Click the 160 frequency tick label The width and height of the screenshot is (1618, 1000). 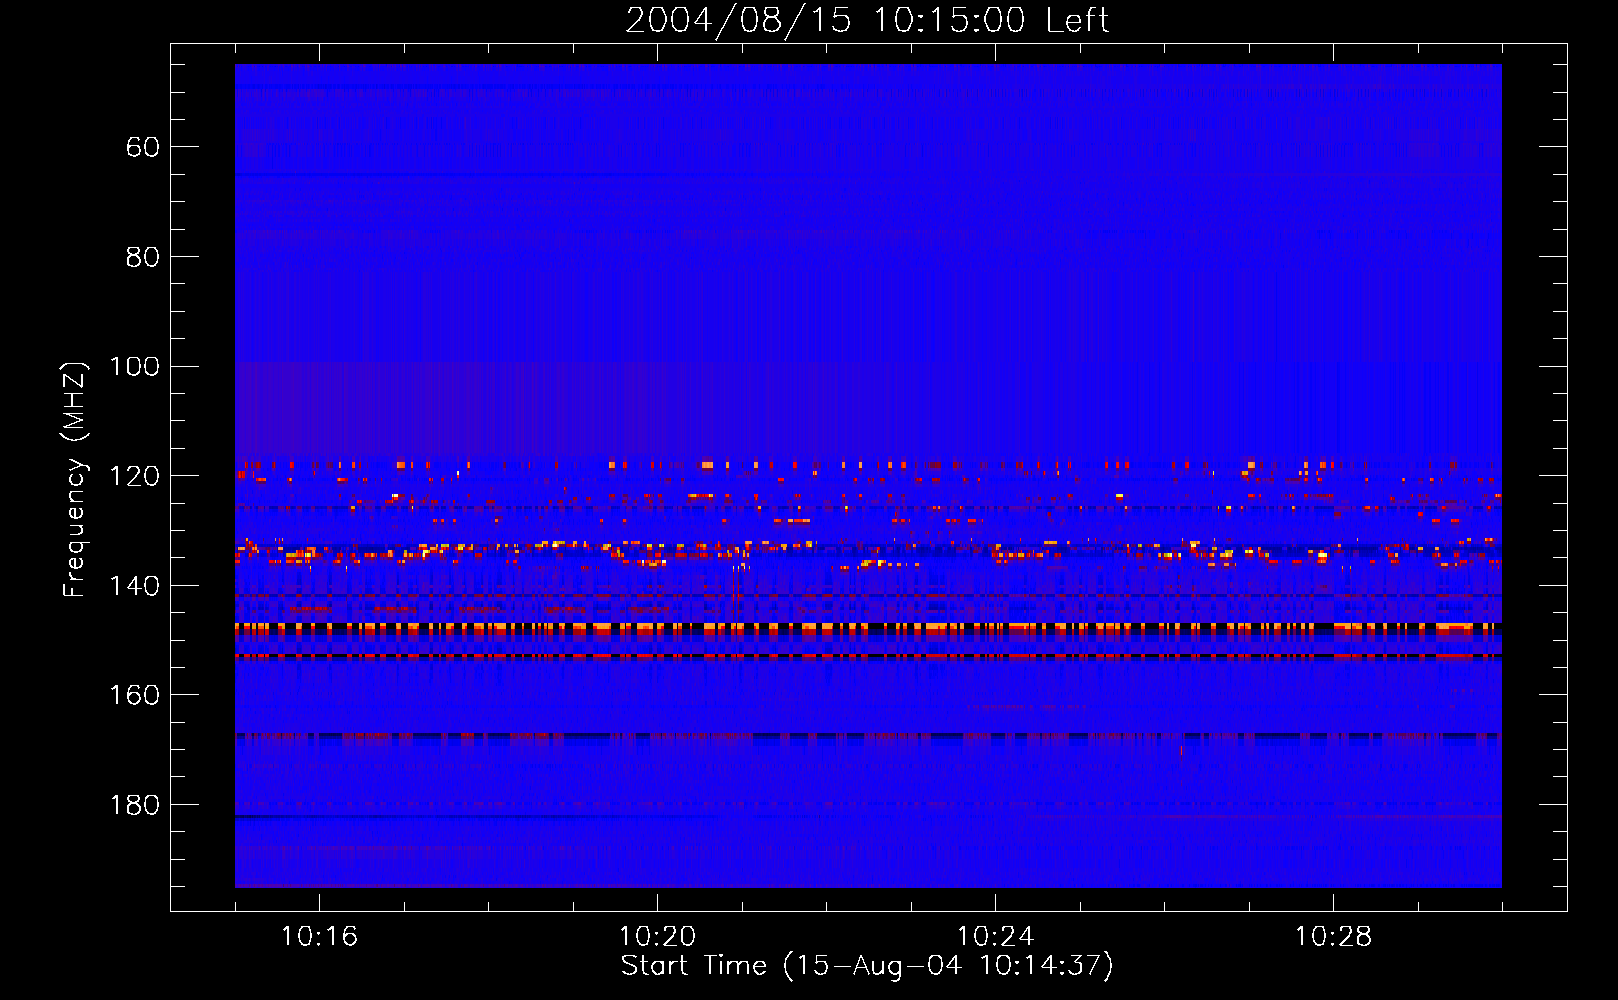(x=134, y=695)
